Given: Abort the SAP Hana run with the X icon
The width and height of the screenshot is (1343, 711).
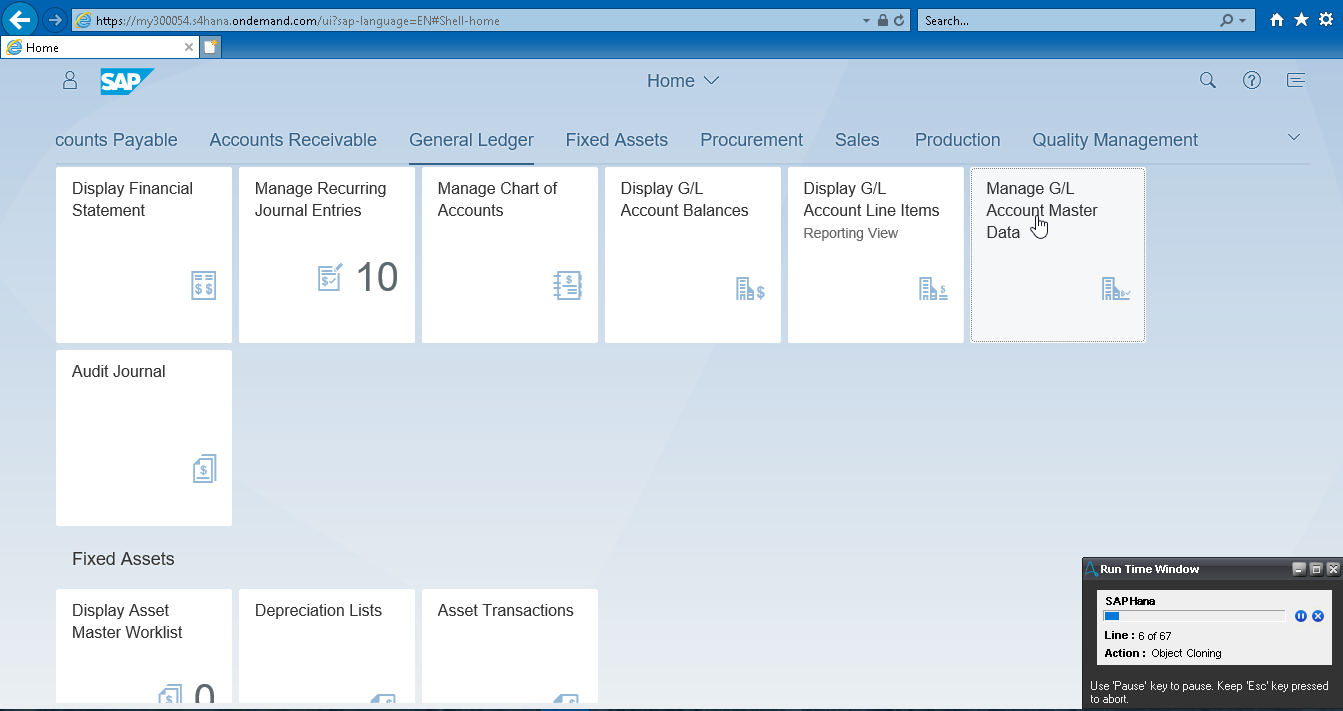Looking at the screenshot, I should (1318, 616).
